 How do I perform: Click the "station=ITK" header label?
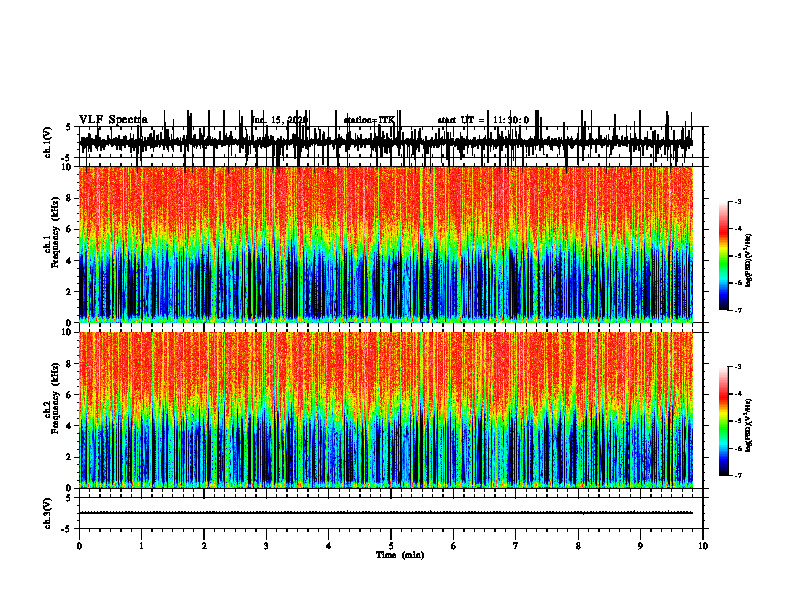coord(369,120)
